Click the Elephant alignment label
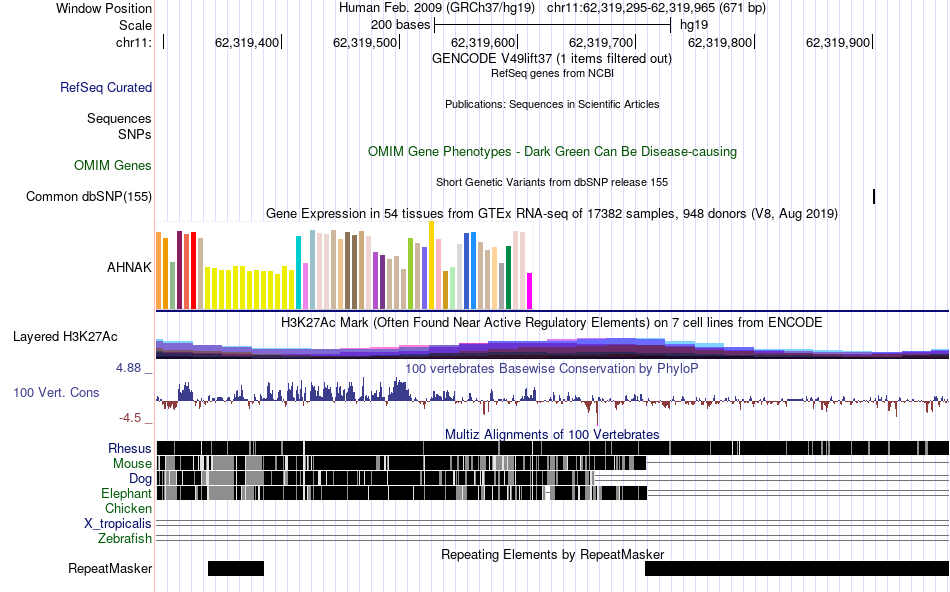This screenshot has width=950, height=592. coord(126,493)
